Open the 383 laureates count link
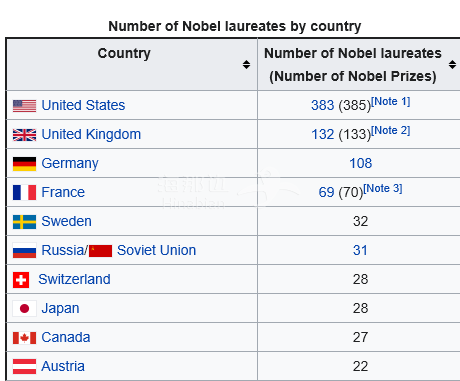This screenshot has height=381, width=460. click(322, 105)
